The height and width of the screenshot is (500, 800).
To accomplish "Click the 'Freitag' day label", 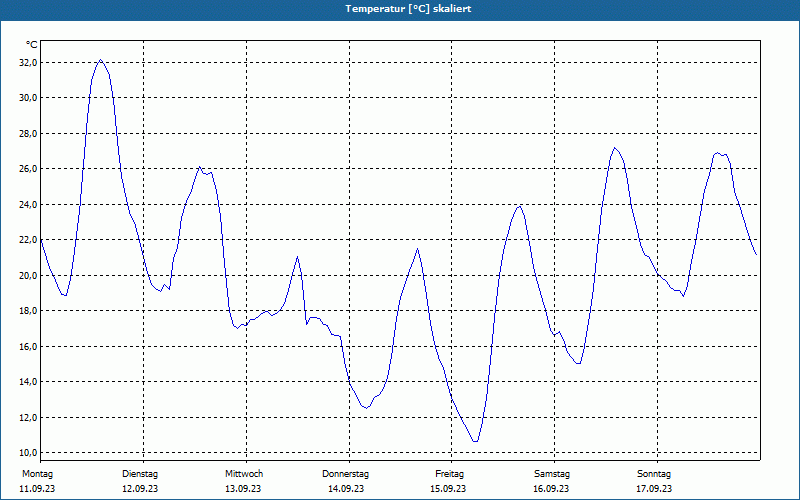I will (449, 474).
